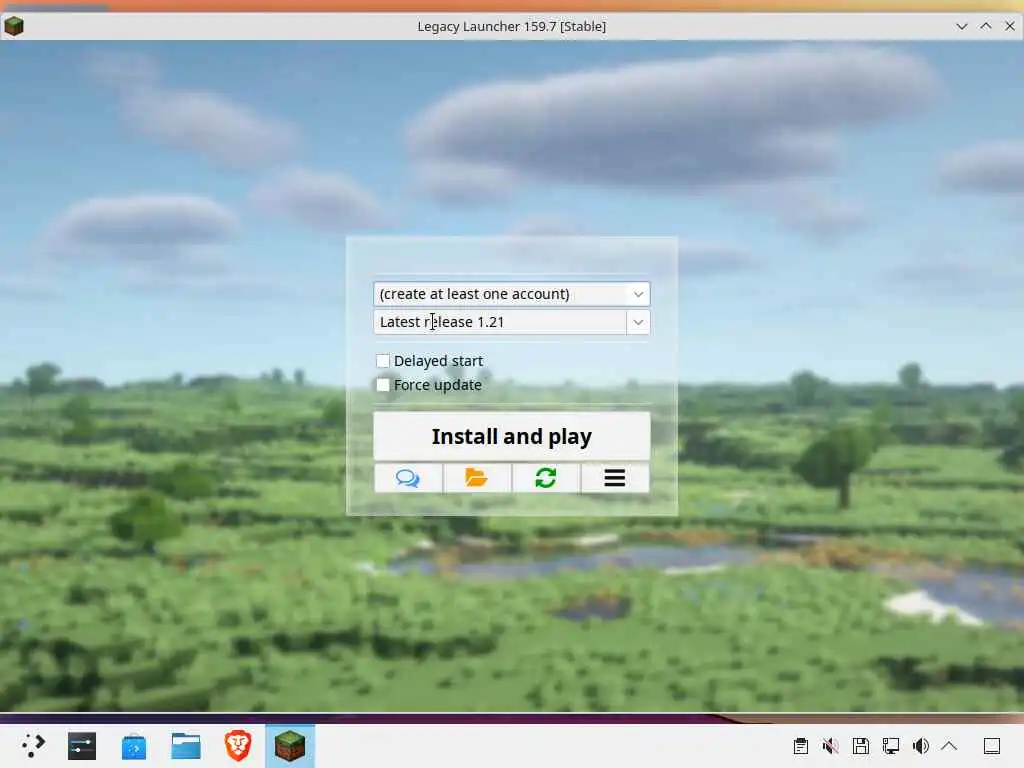Open the Dolphin file manager in the taskbar
Viewport: 1024px width, 768px height.
pyautogui.click(x=185, y=746)
